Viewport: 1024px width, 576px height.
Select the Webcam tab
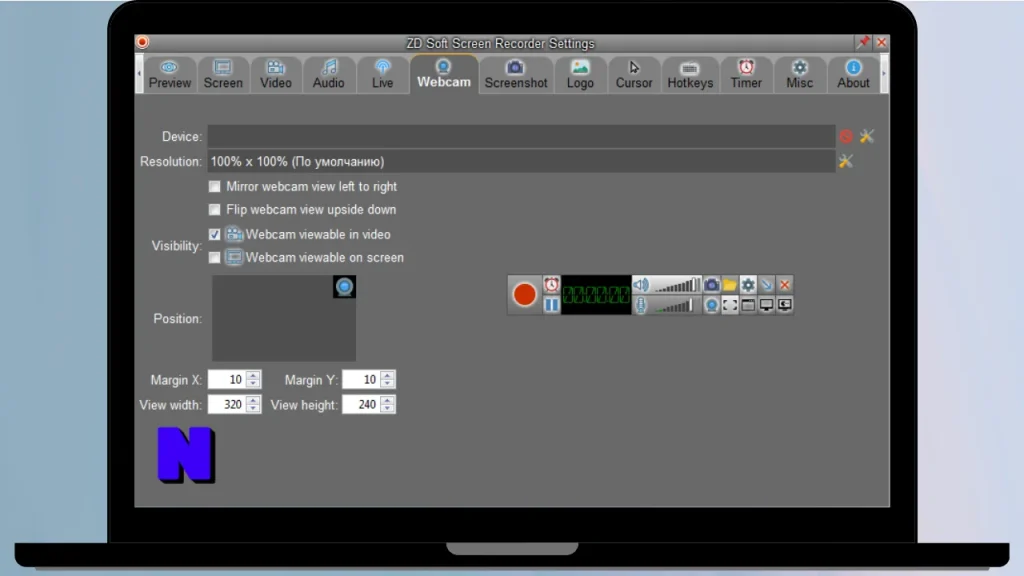click(x=444, y=74)
